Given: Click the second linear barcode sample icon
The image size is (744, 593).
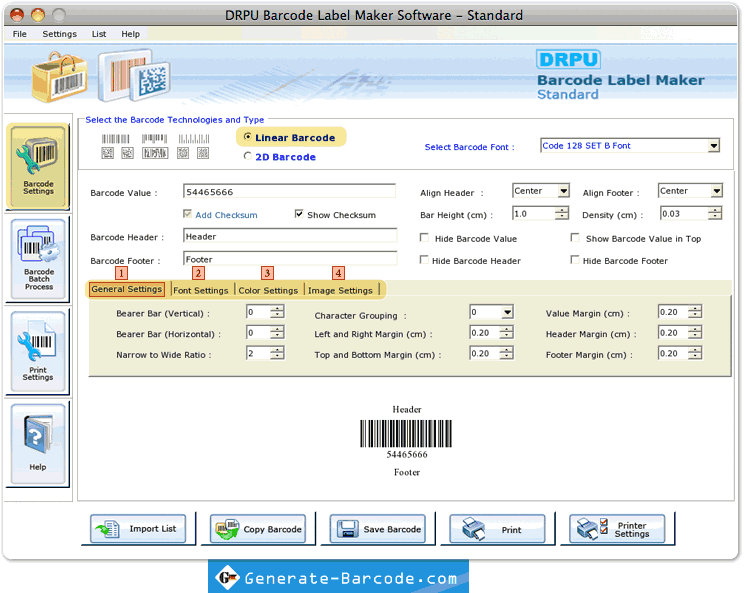Looking at the screenshot, I should [154, 139].
